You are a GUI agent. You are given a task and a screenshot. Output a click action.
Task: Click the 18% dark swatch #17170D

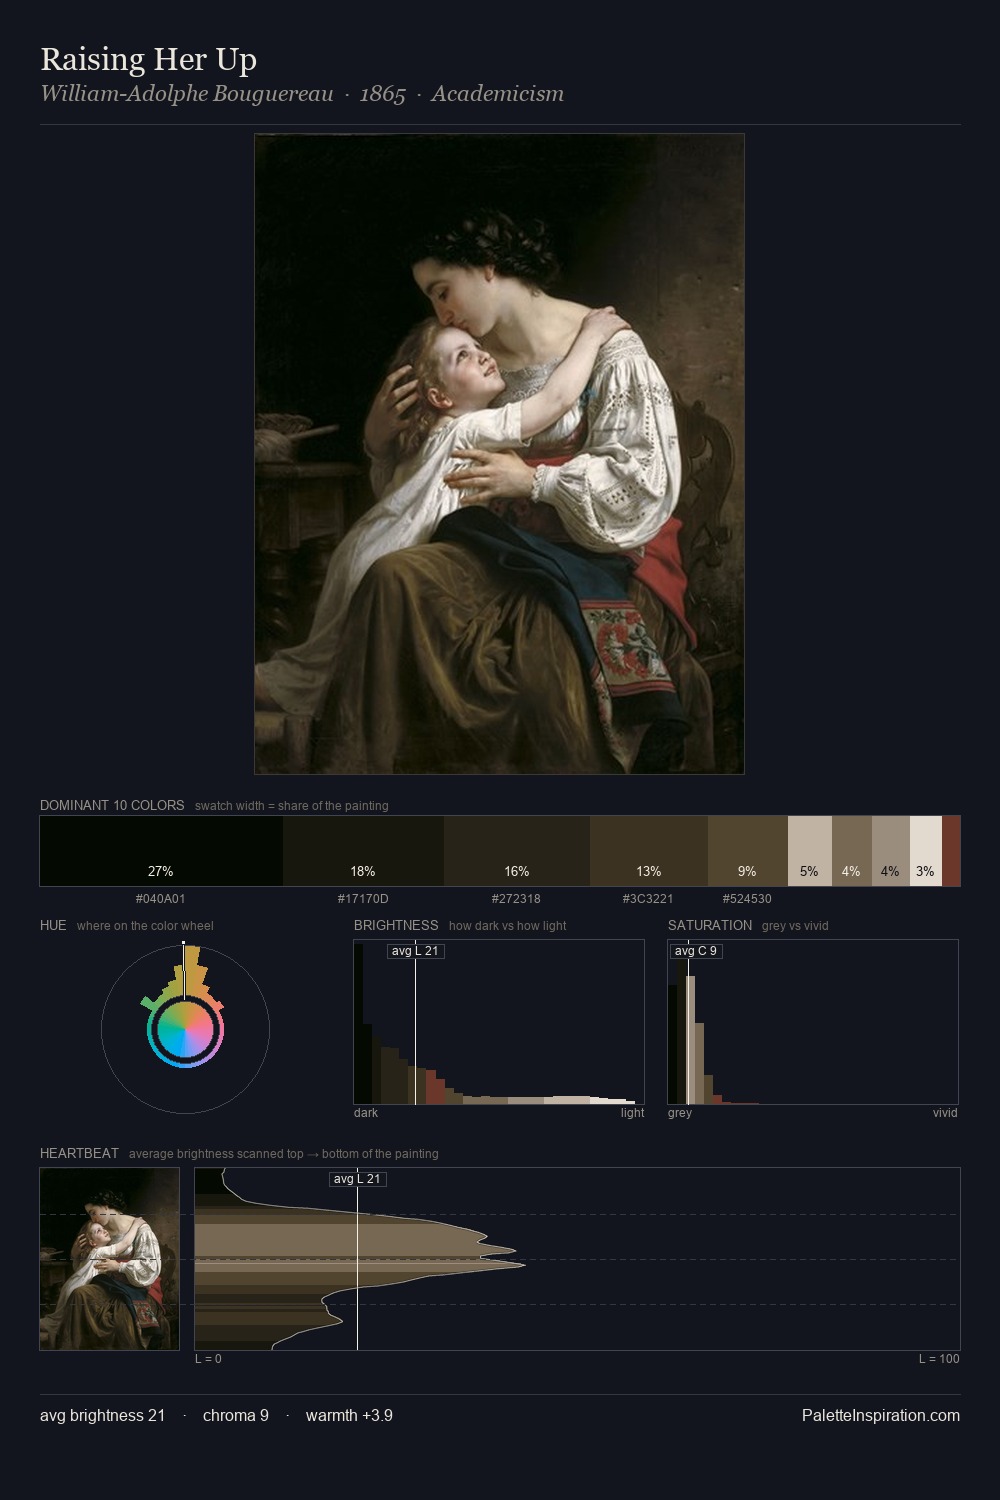click(363, 851)
